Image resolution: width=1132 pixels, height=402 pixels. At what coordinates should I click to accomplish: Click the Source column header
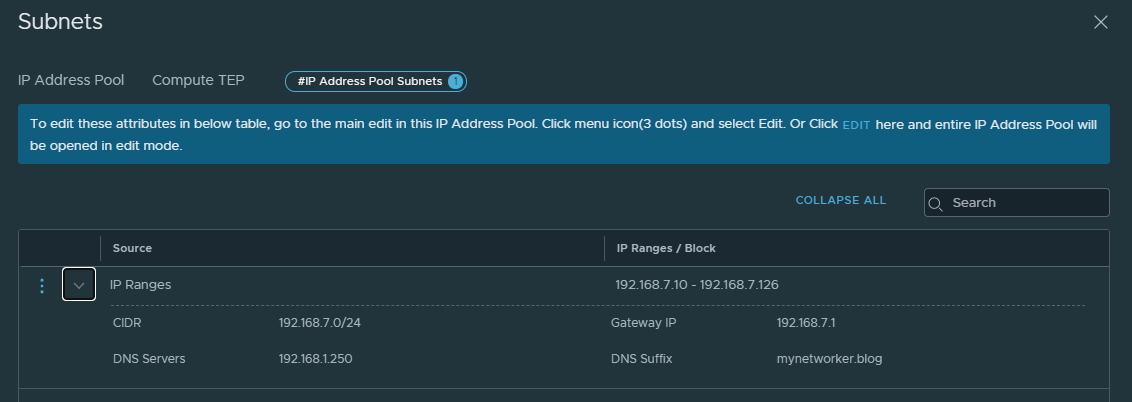point(132,248)
